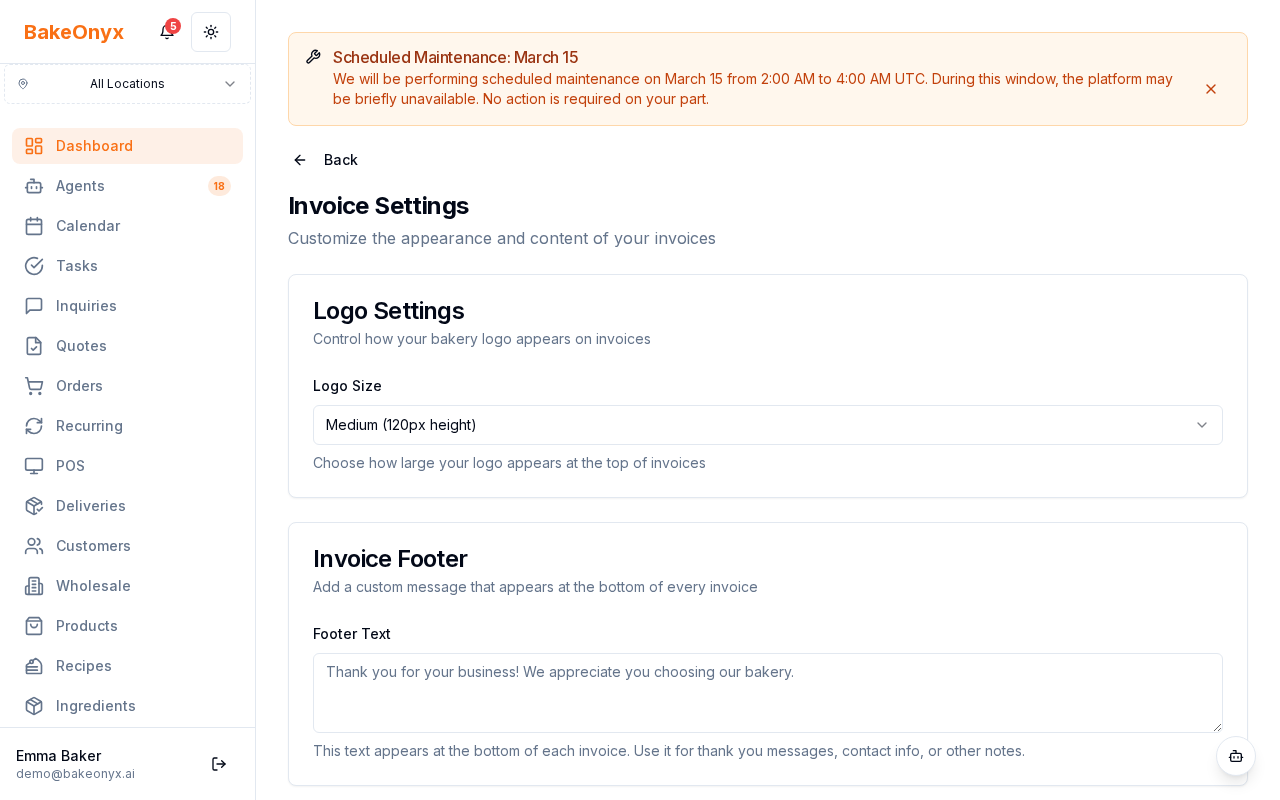Navigate to Inquiries
The height and width of the screenshot is (800, 1280).
pyautogui.click(x=127, y=306)
